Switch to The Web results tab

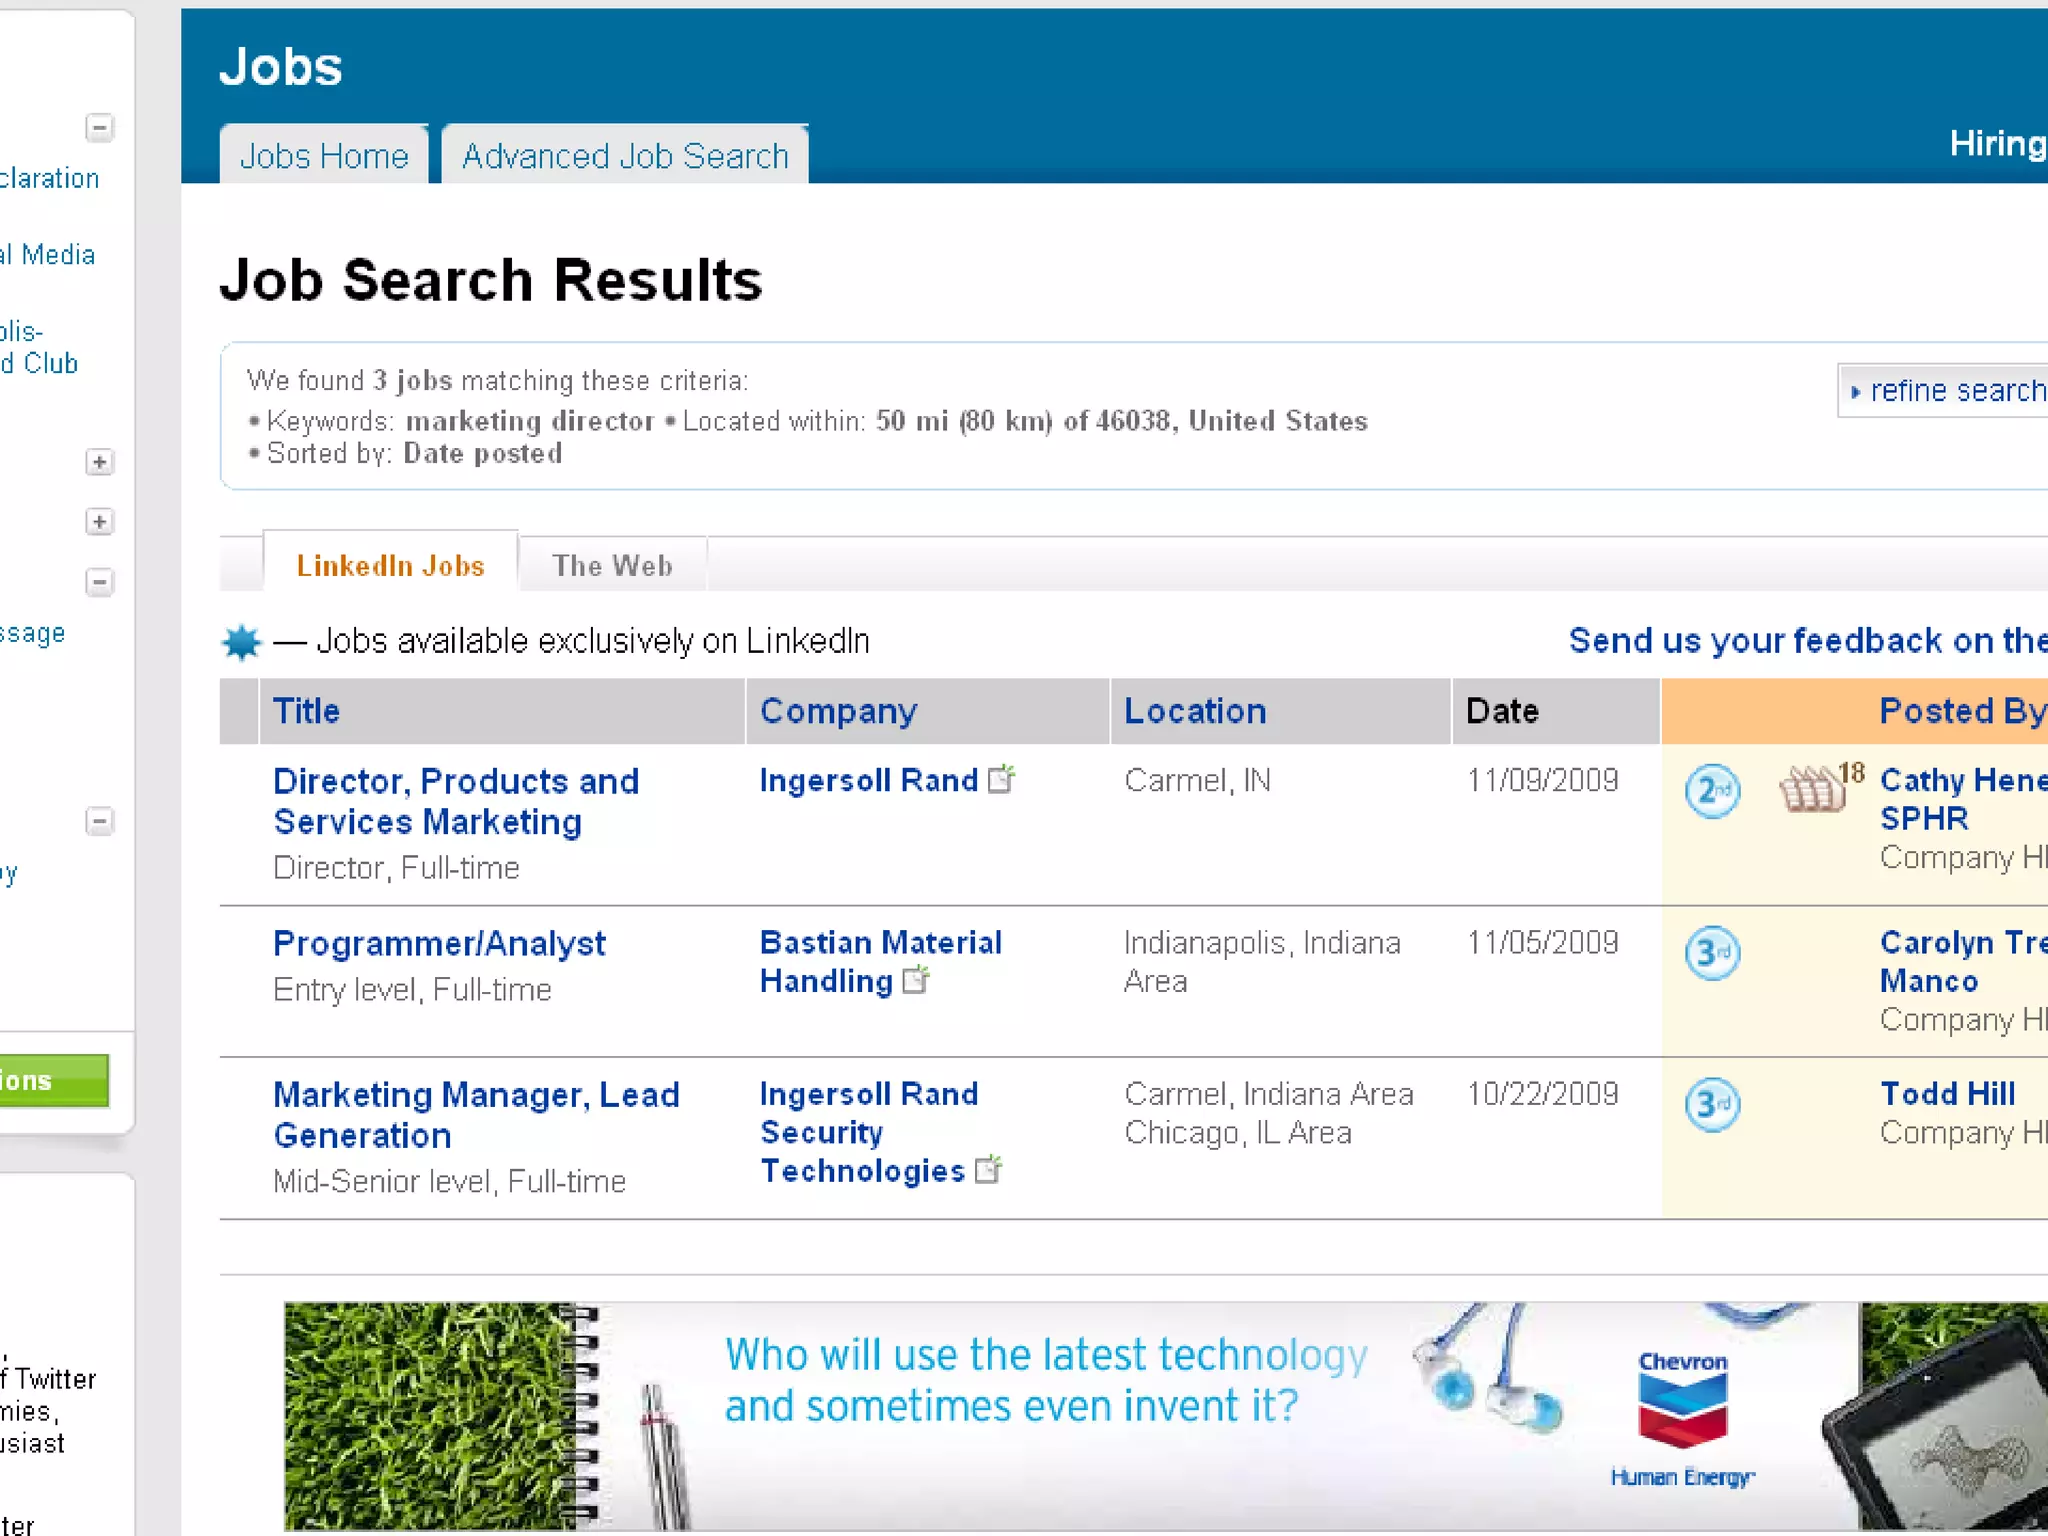(x=612, y=566)
